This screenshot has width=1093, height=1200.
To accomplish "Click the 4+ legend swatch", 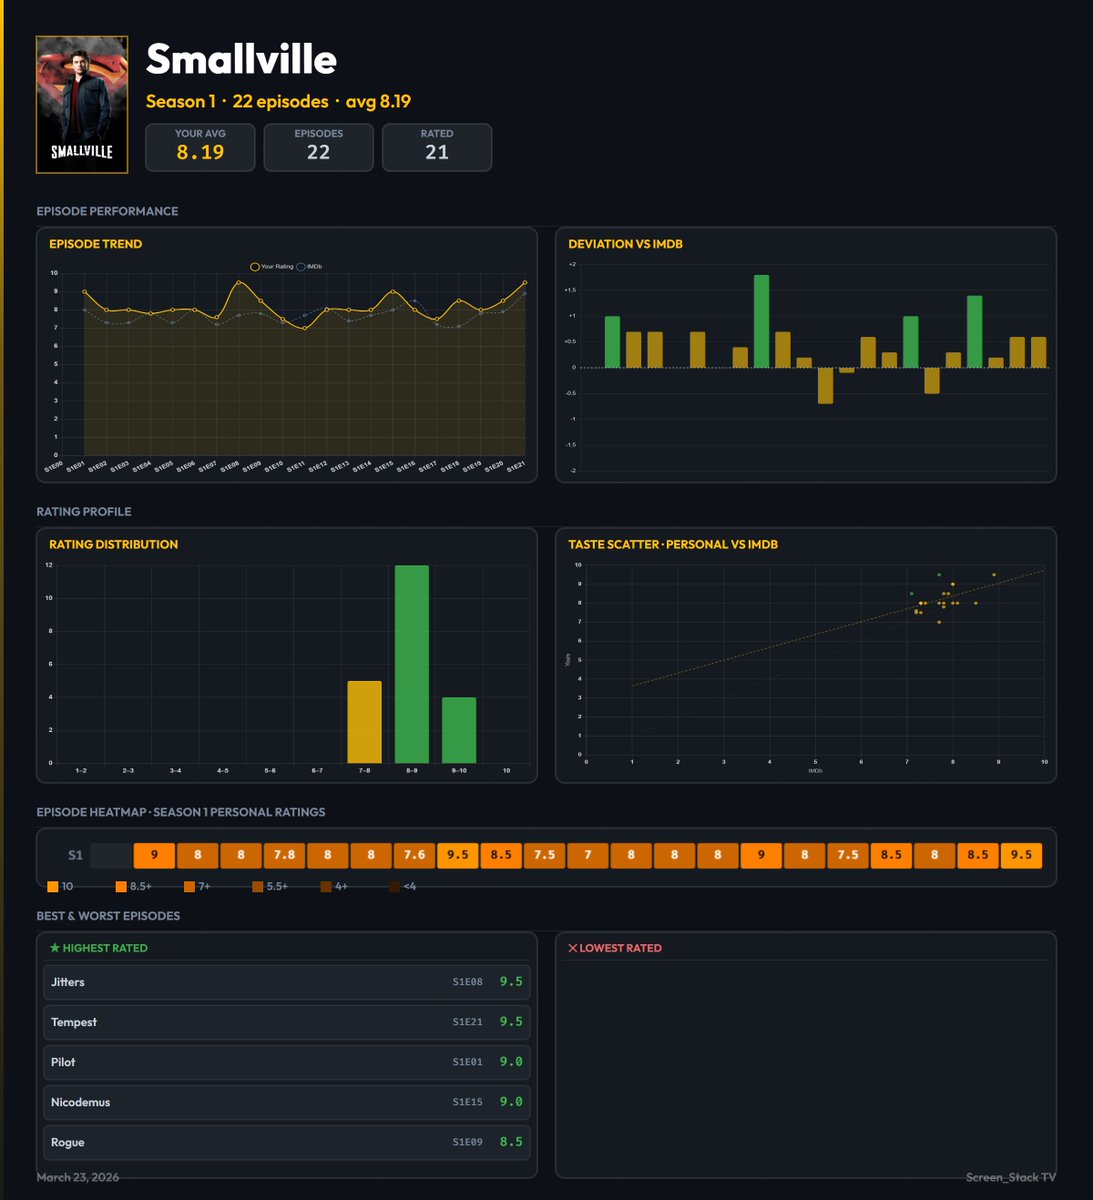I will 326,886.
